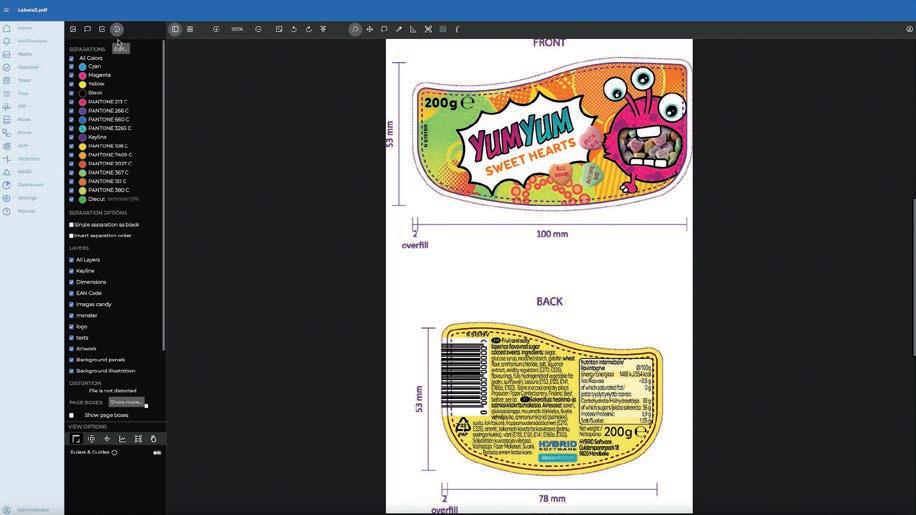
Task: Select the marquee crop tool
Action: click(428, 29)
